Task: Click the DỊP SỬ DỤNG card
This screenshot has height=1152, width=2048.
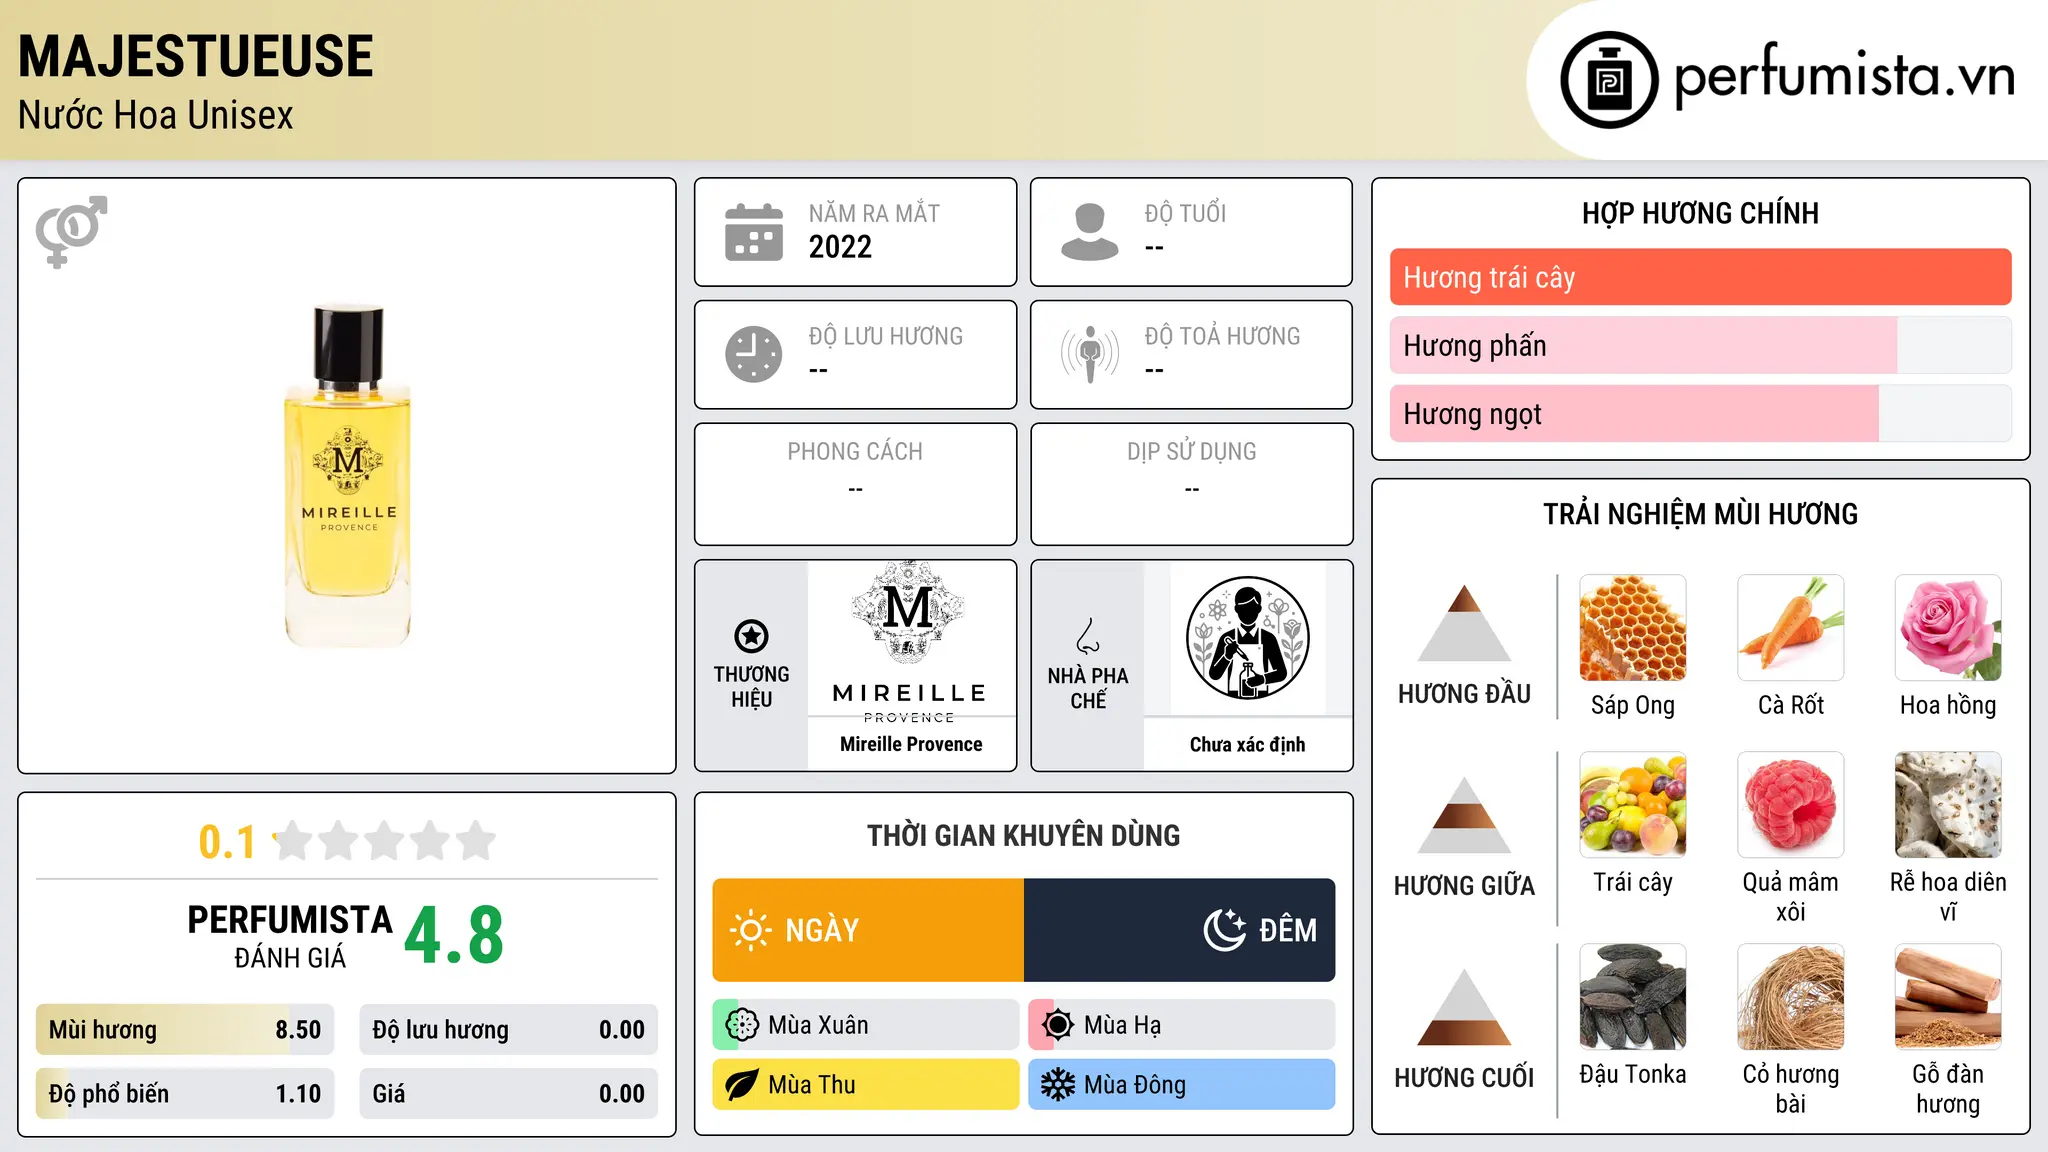Action: click(1192, 484)
